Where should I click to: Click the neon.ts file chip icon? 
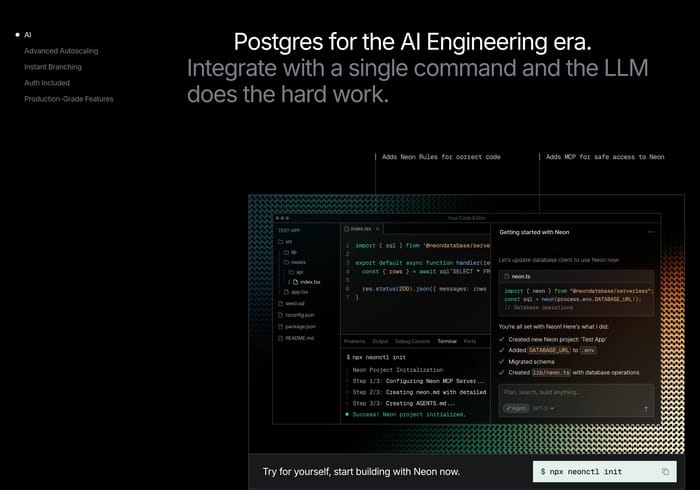tap(507, 277)
